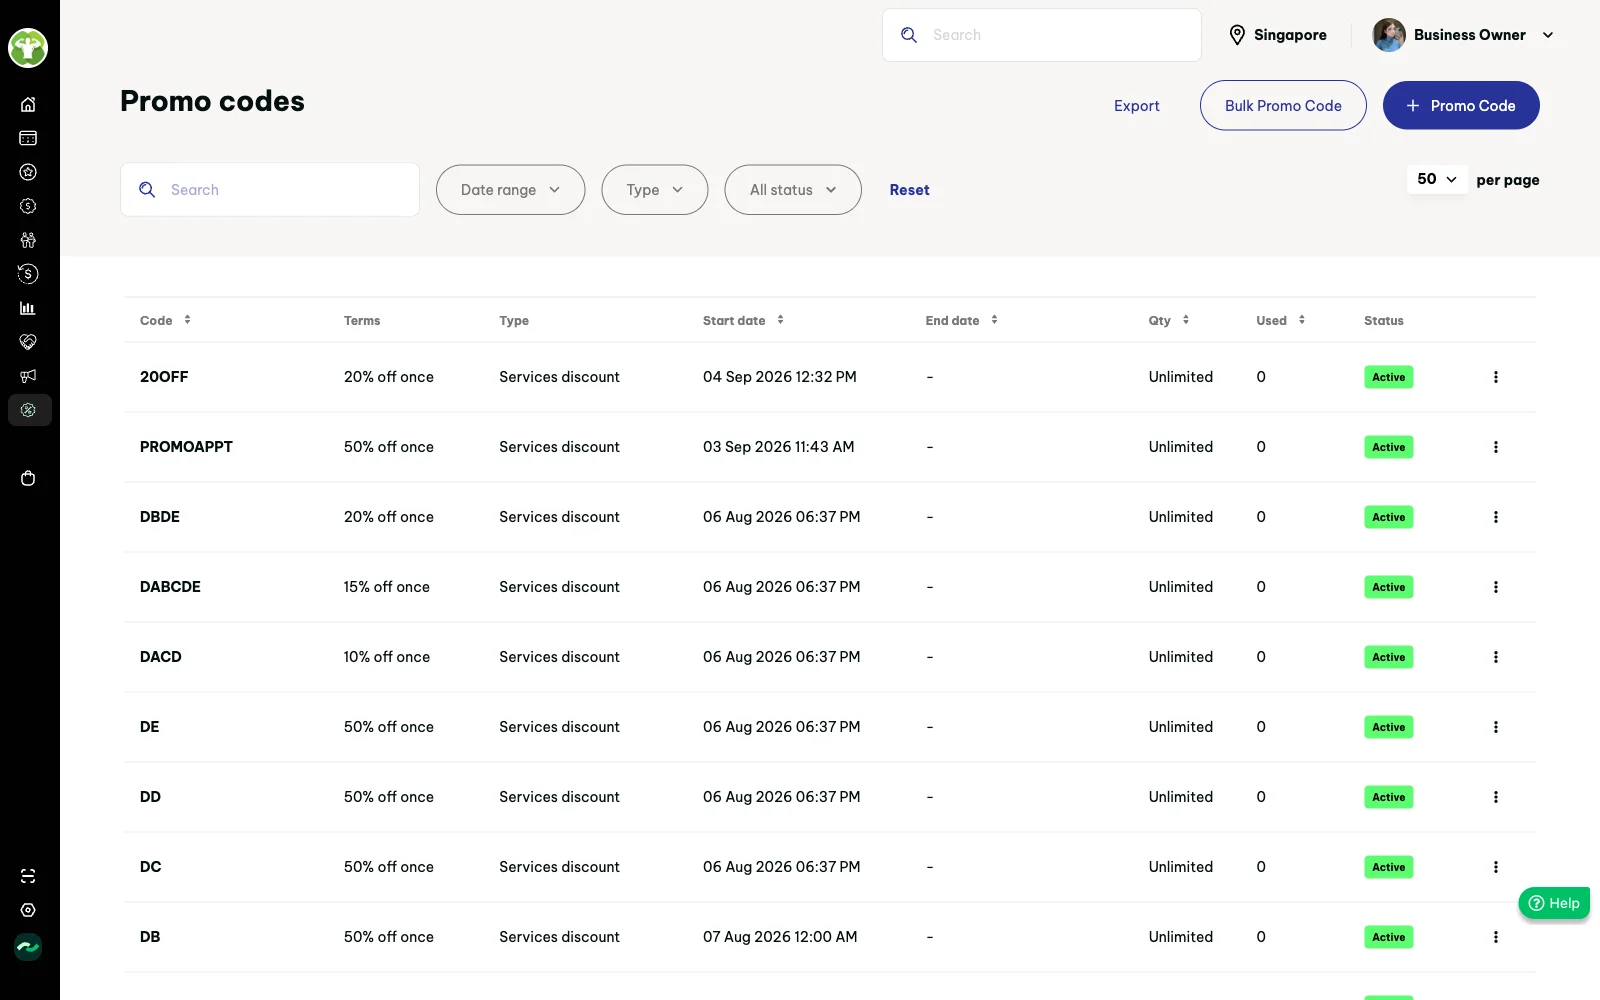Viewport: 1600px width, 1000px height.
Task: Open the star badge icon in sidebar
Action: click(x=28, y=172)
